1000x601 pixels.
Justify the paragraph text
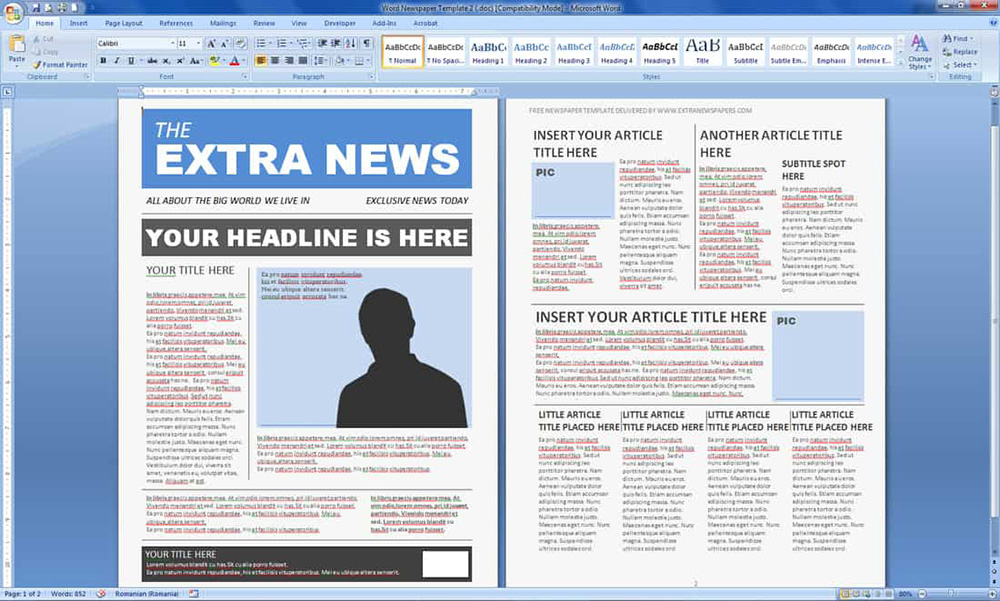303,61
